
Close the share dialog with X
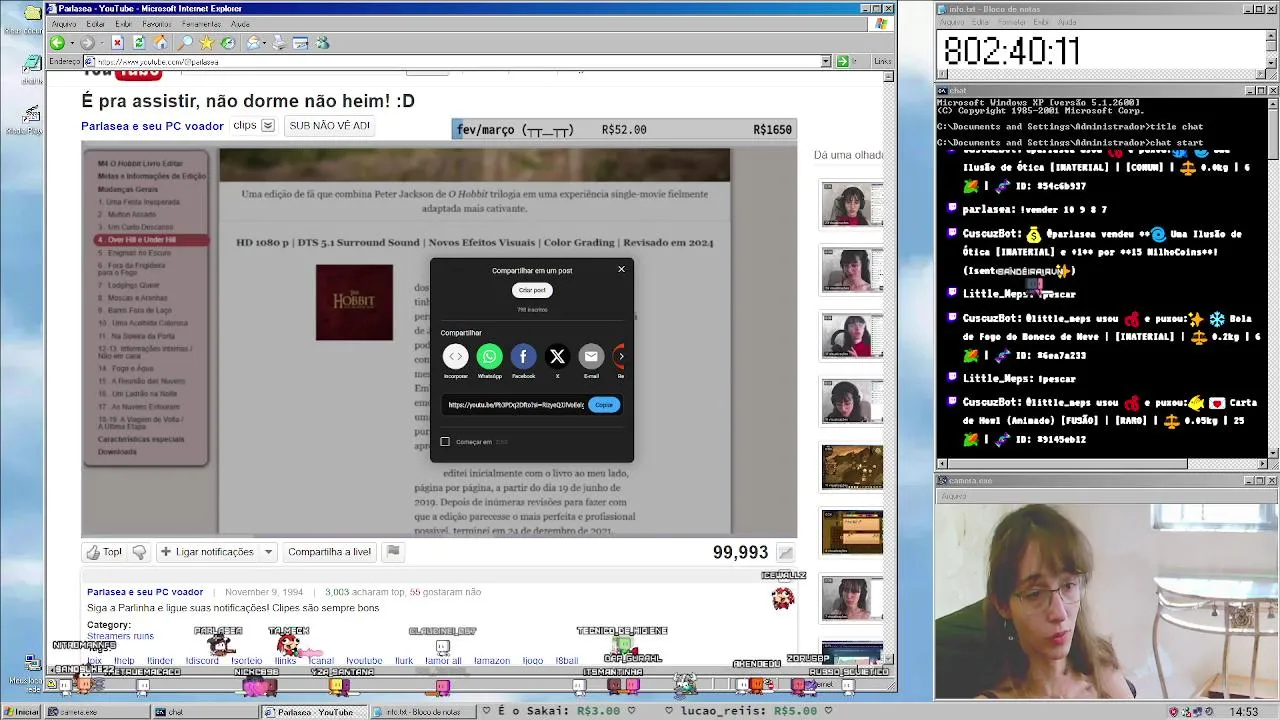[x=621, y=269]
